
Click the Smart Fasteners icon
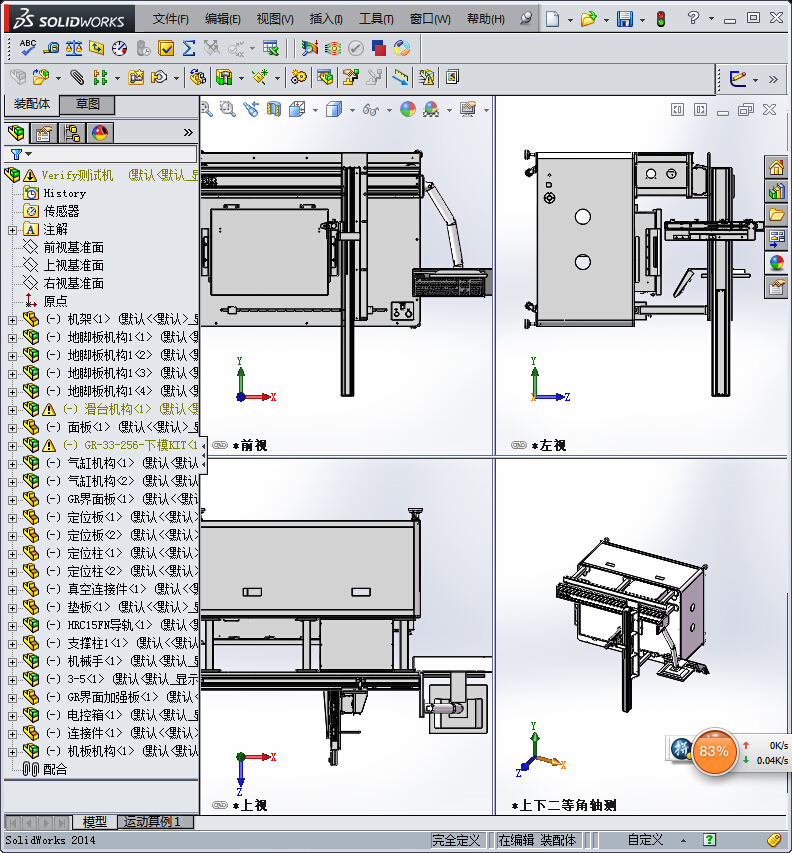click(x=136, y=77)
